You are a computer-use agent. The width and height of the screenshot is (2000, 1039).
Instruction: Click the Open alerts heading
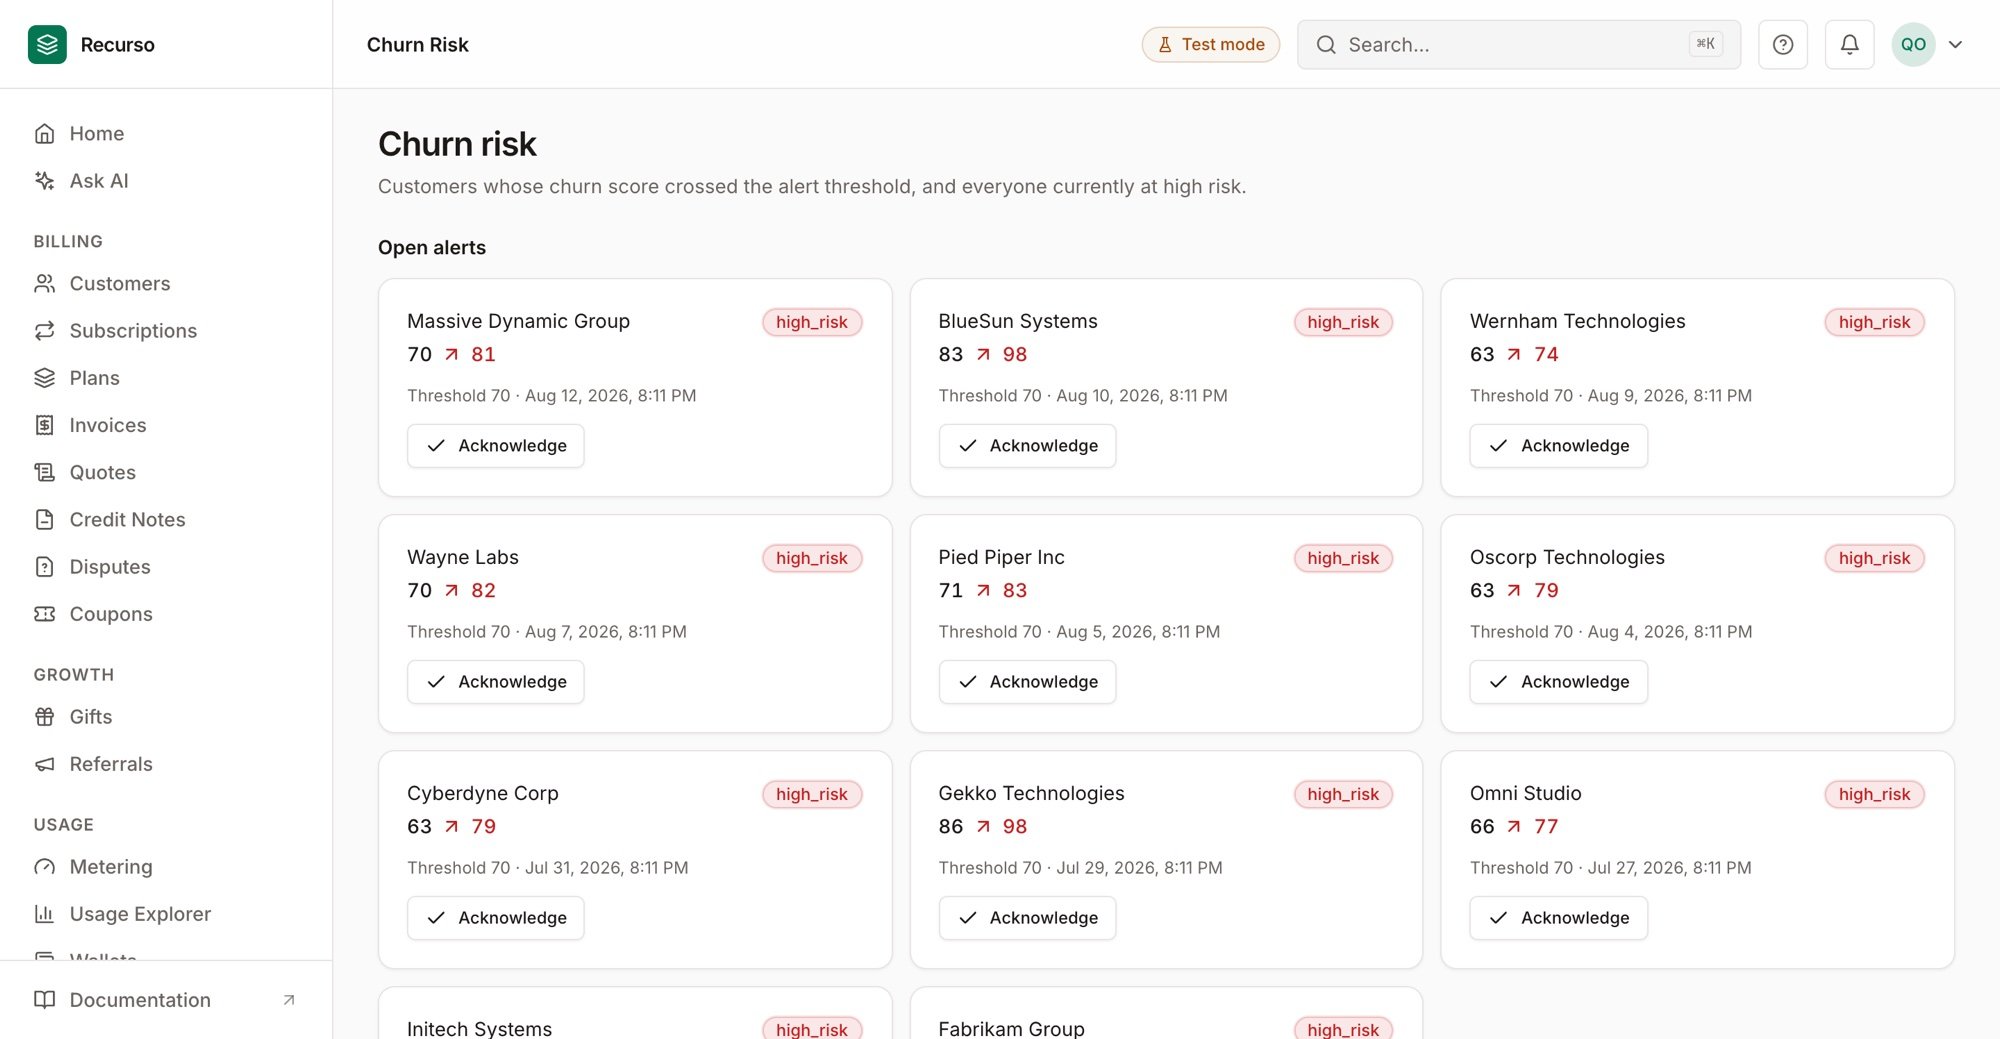coord(432,248)
